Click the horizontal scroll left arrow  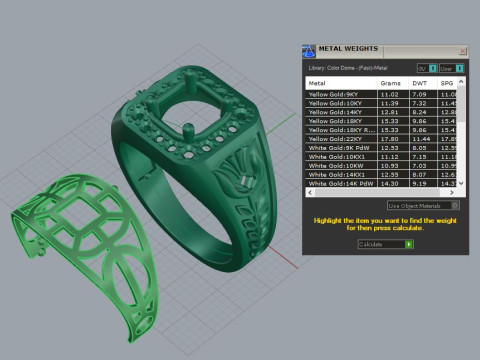[310, 192]
